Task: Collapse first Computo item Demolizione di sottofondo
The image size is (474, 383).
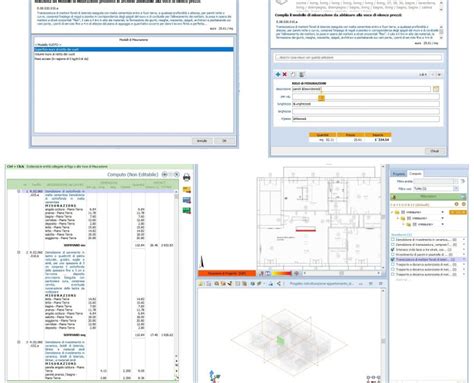Action: pos(19,192)
